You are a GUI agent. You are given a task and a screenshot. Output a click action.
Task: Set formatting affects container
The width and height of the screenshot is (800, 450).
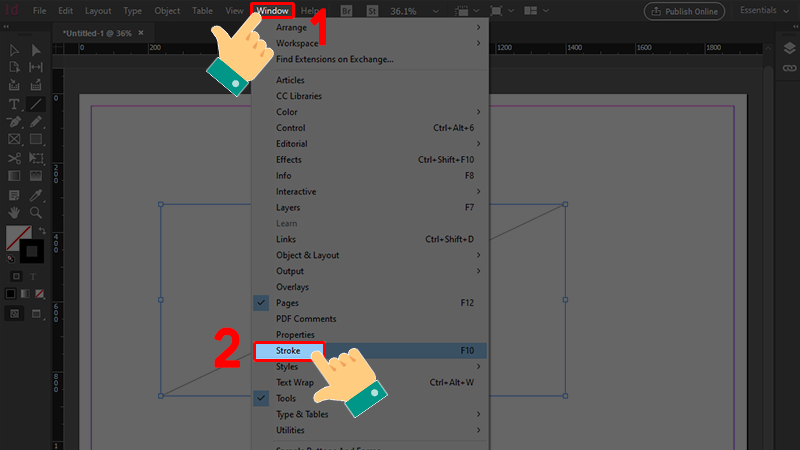[x=16, y=276]
